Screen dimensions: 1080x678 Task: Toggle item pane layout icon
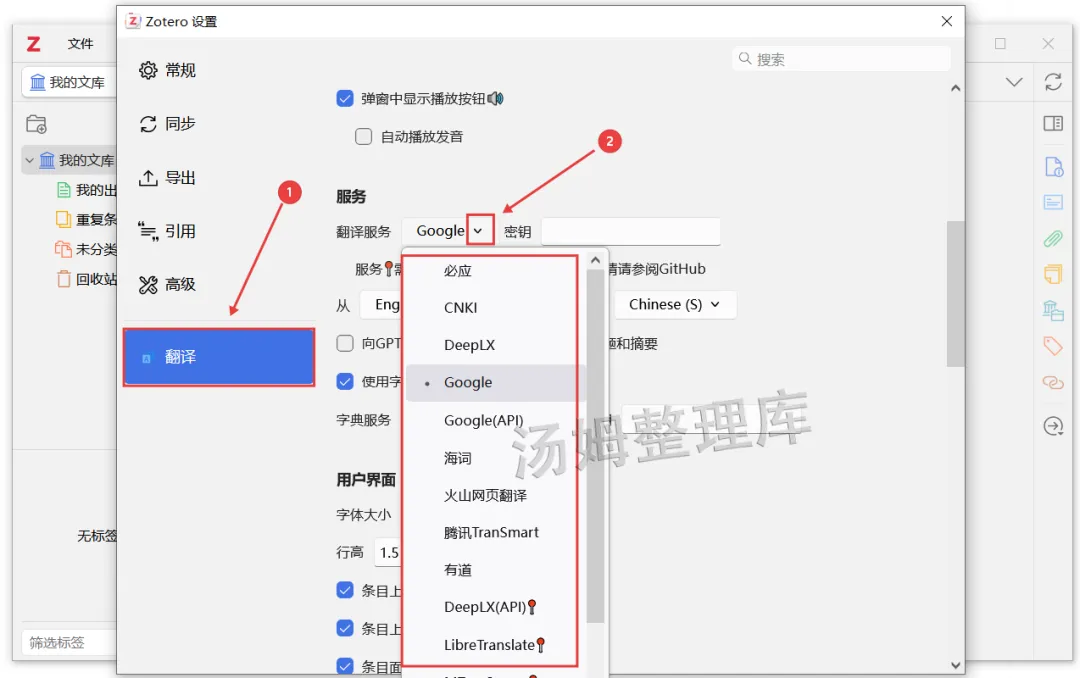tap(1053, 124)
